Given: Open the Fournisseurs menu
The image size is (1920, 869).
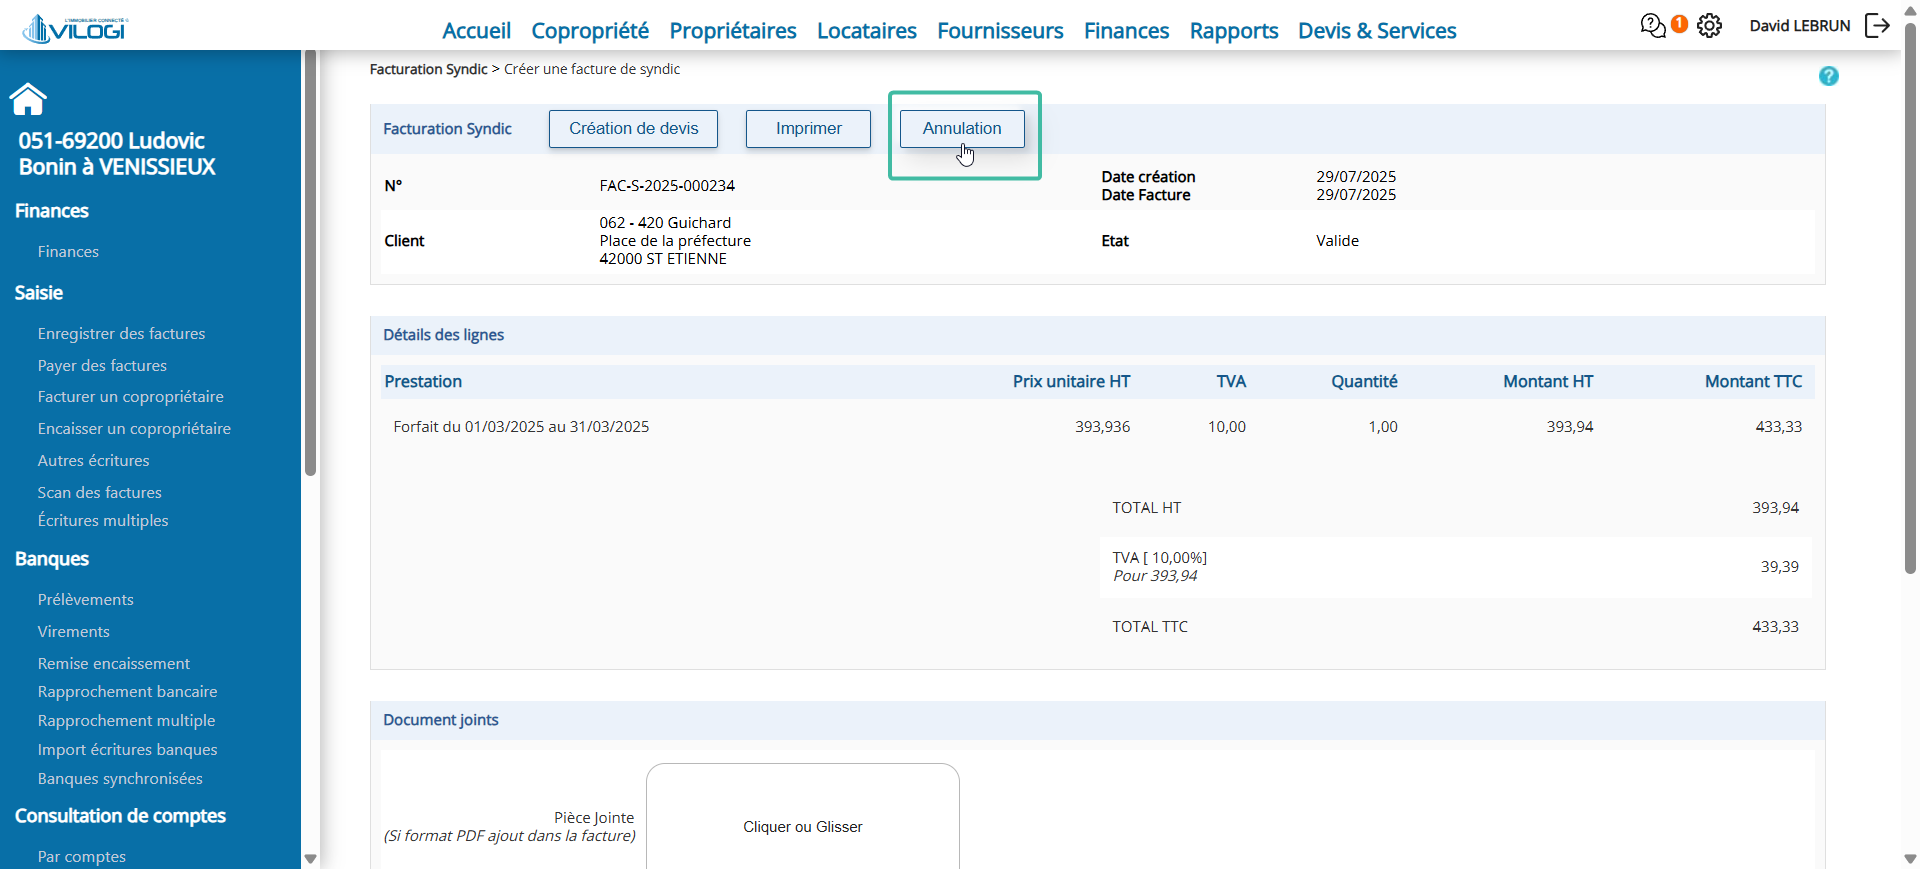Looking at the screenshot, I should [x=1000, y=31].
